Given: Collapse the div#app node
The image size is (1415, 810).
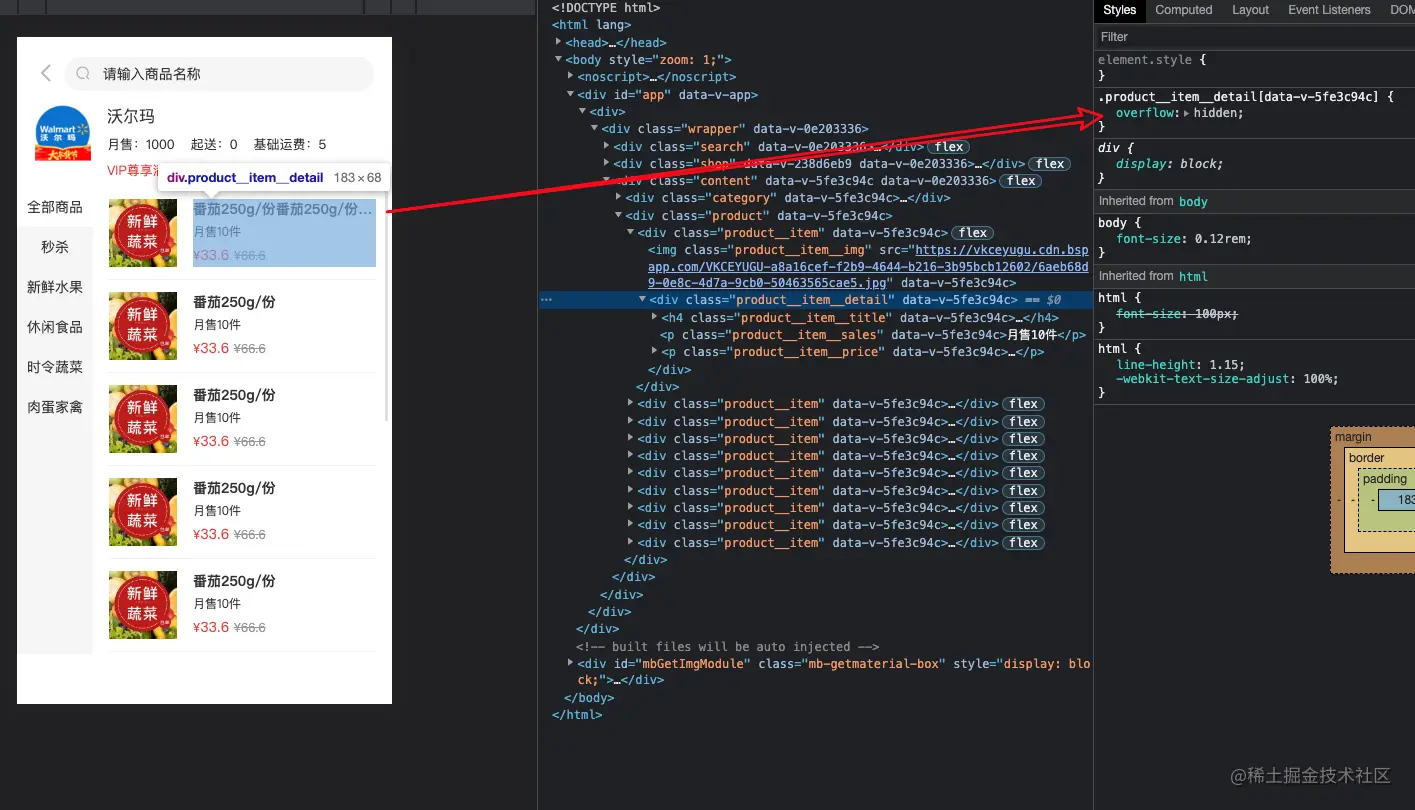Looking at the screenshot, I should pyautogui.click(x=570, y=95).
